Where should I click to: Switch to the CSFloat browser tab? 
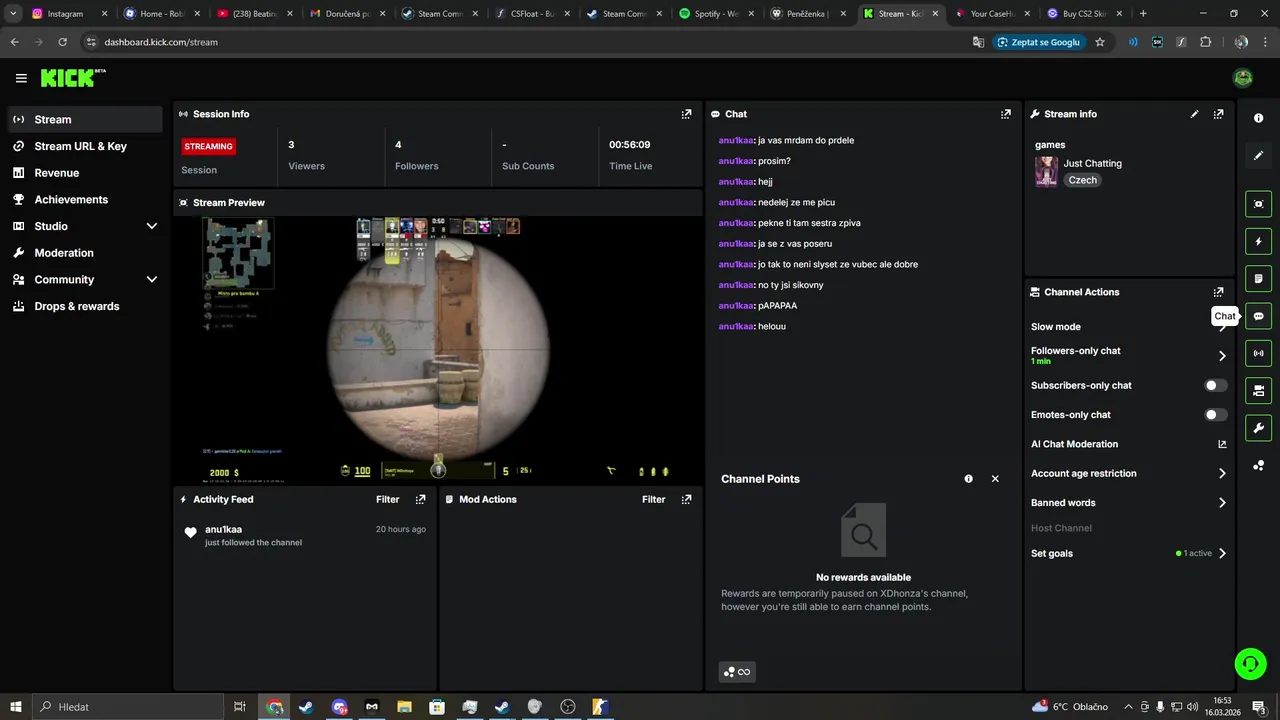pyautogui.click(x=532, y=14)
